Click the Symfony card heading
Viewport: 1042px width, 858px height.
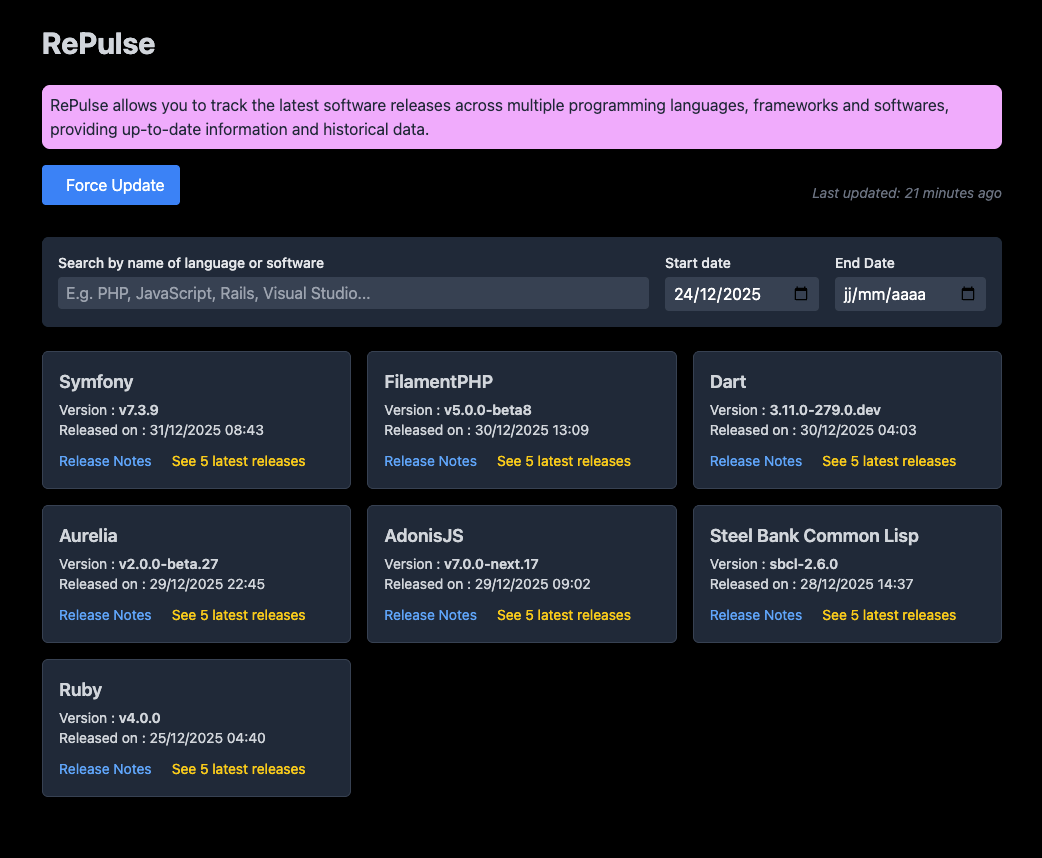click(x=96, y=382)
